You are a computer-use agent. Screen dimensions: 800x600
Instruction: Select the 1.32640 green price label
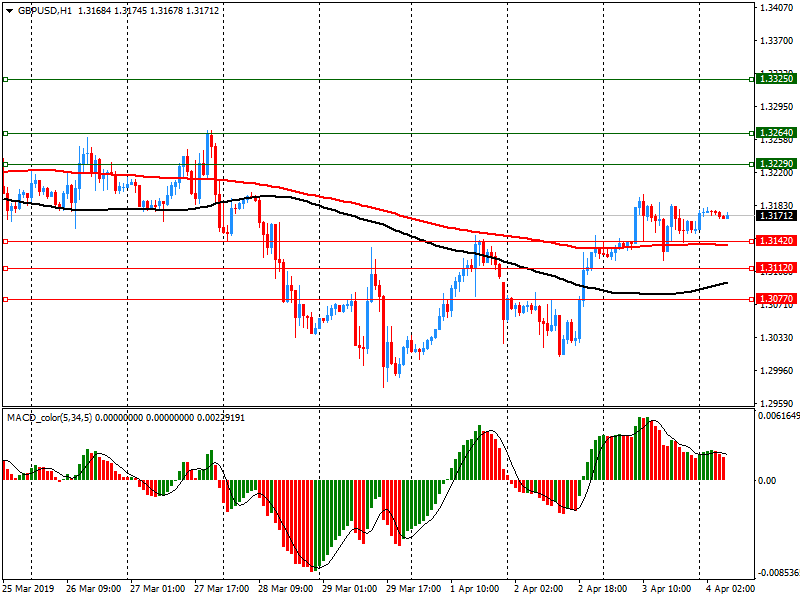776,133
